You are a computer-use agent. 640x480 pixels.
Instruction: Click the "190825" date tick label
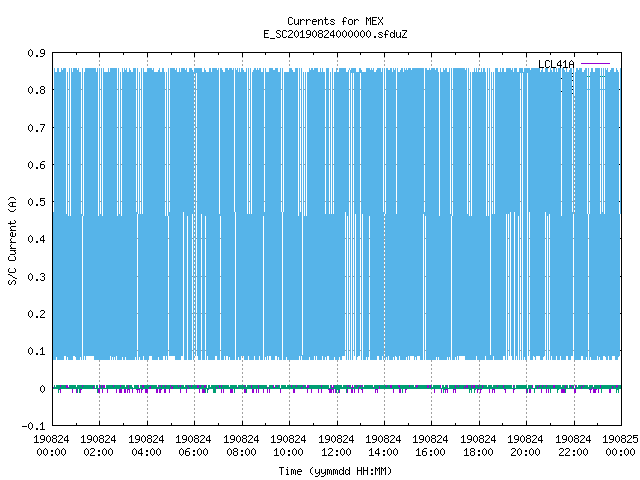point(620,439)
